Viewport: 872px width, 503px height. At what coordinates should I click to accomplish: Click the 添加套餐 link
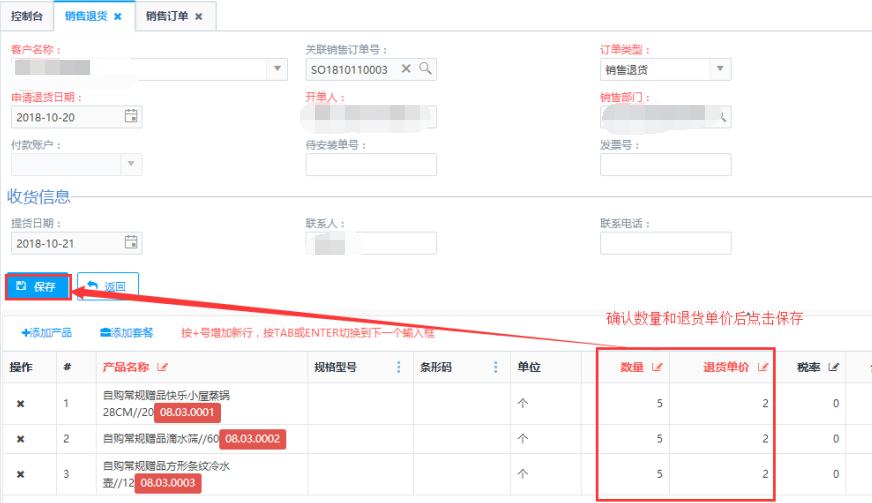[127, 331]
